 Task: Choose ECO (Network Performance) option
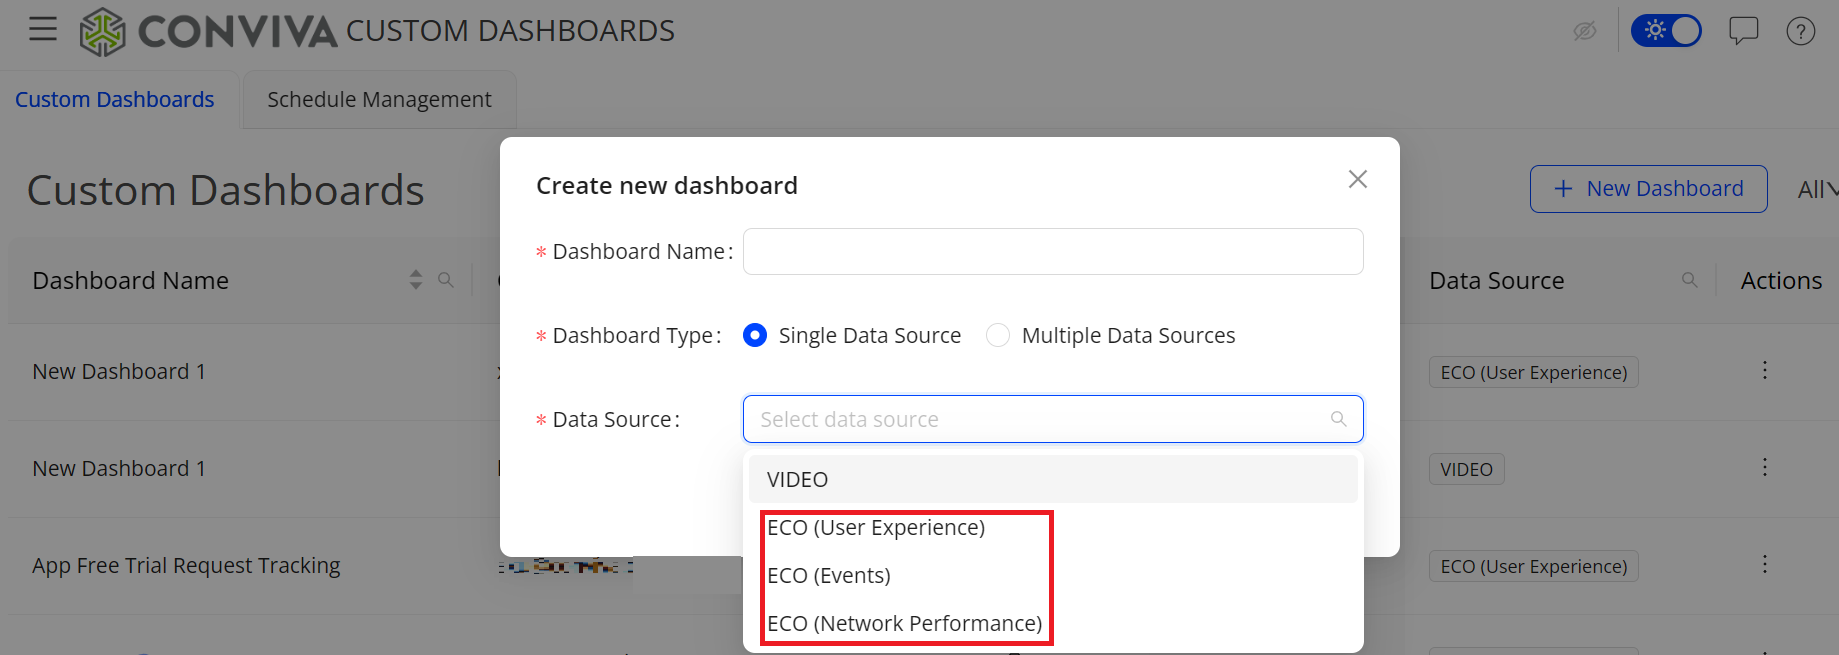(904, 623)
